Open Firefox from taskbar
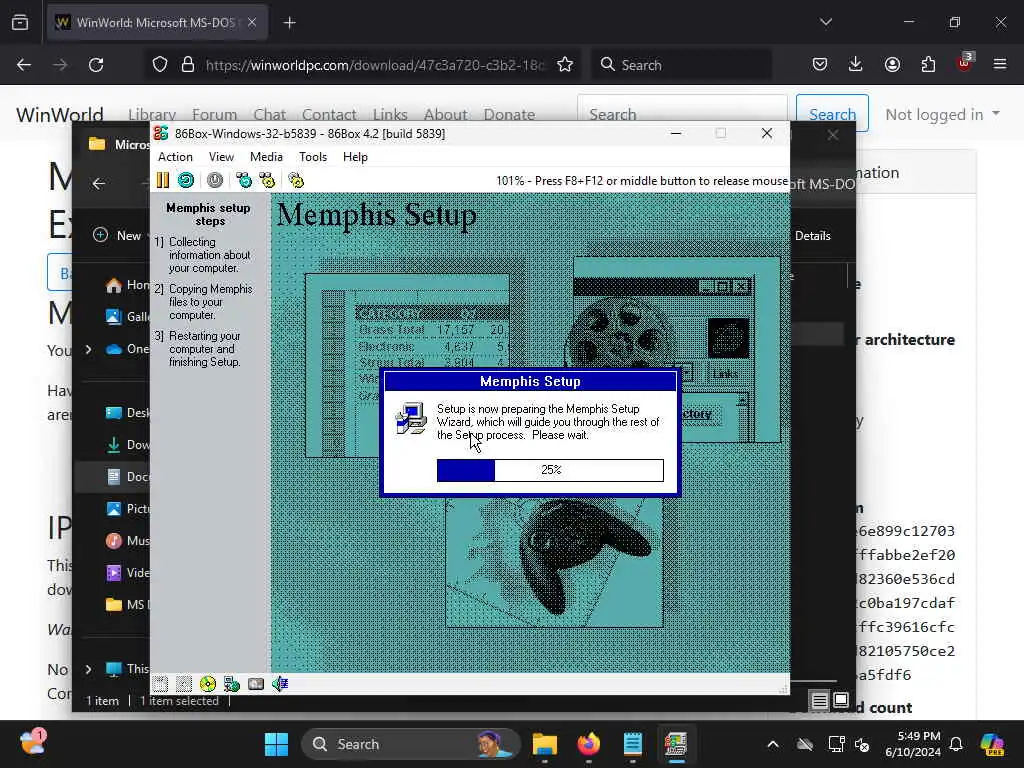The width and height of the screenshot is (1024, 768). coord(589,744)
